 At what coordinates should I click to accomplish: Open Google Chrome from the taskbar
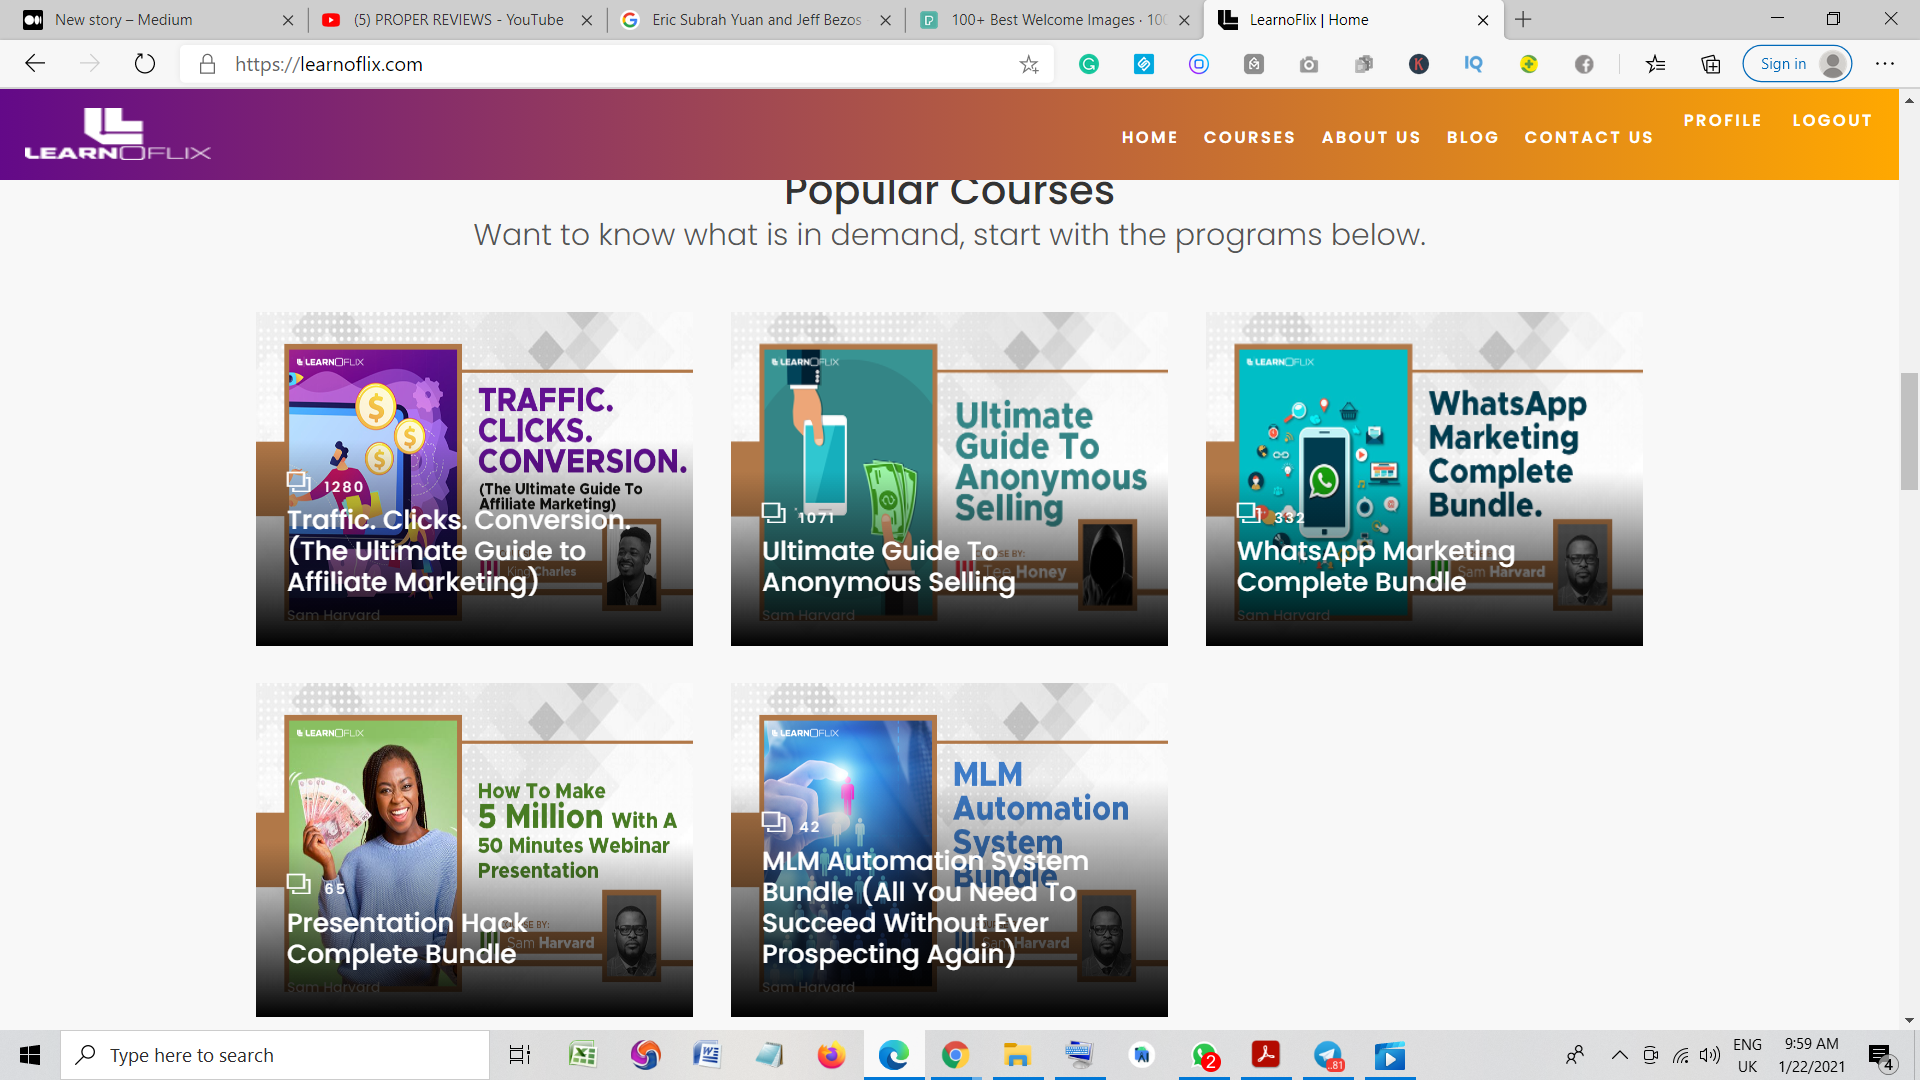coord(955,1055)
